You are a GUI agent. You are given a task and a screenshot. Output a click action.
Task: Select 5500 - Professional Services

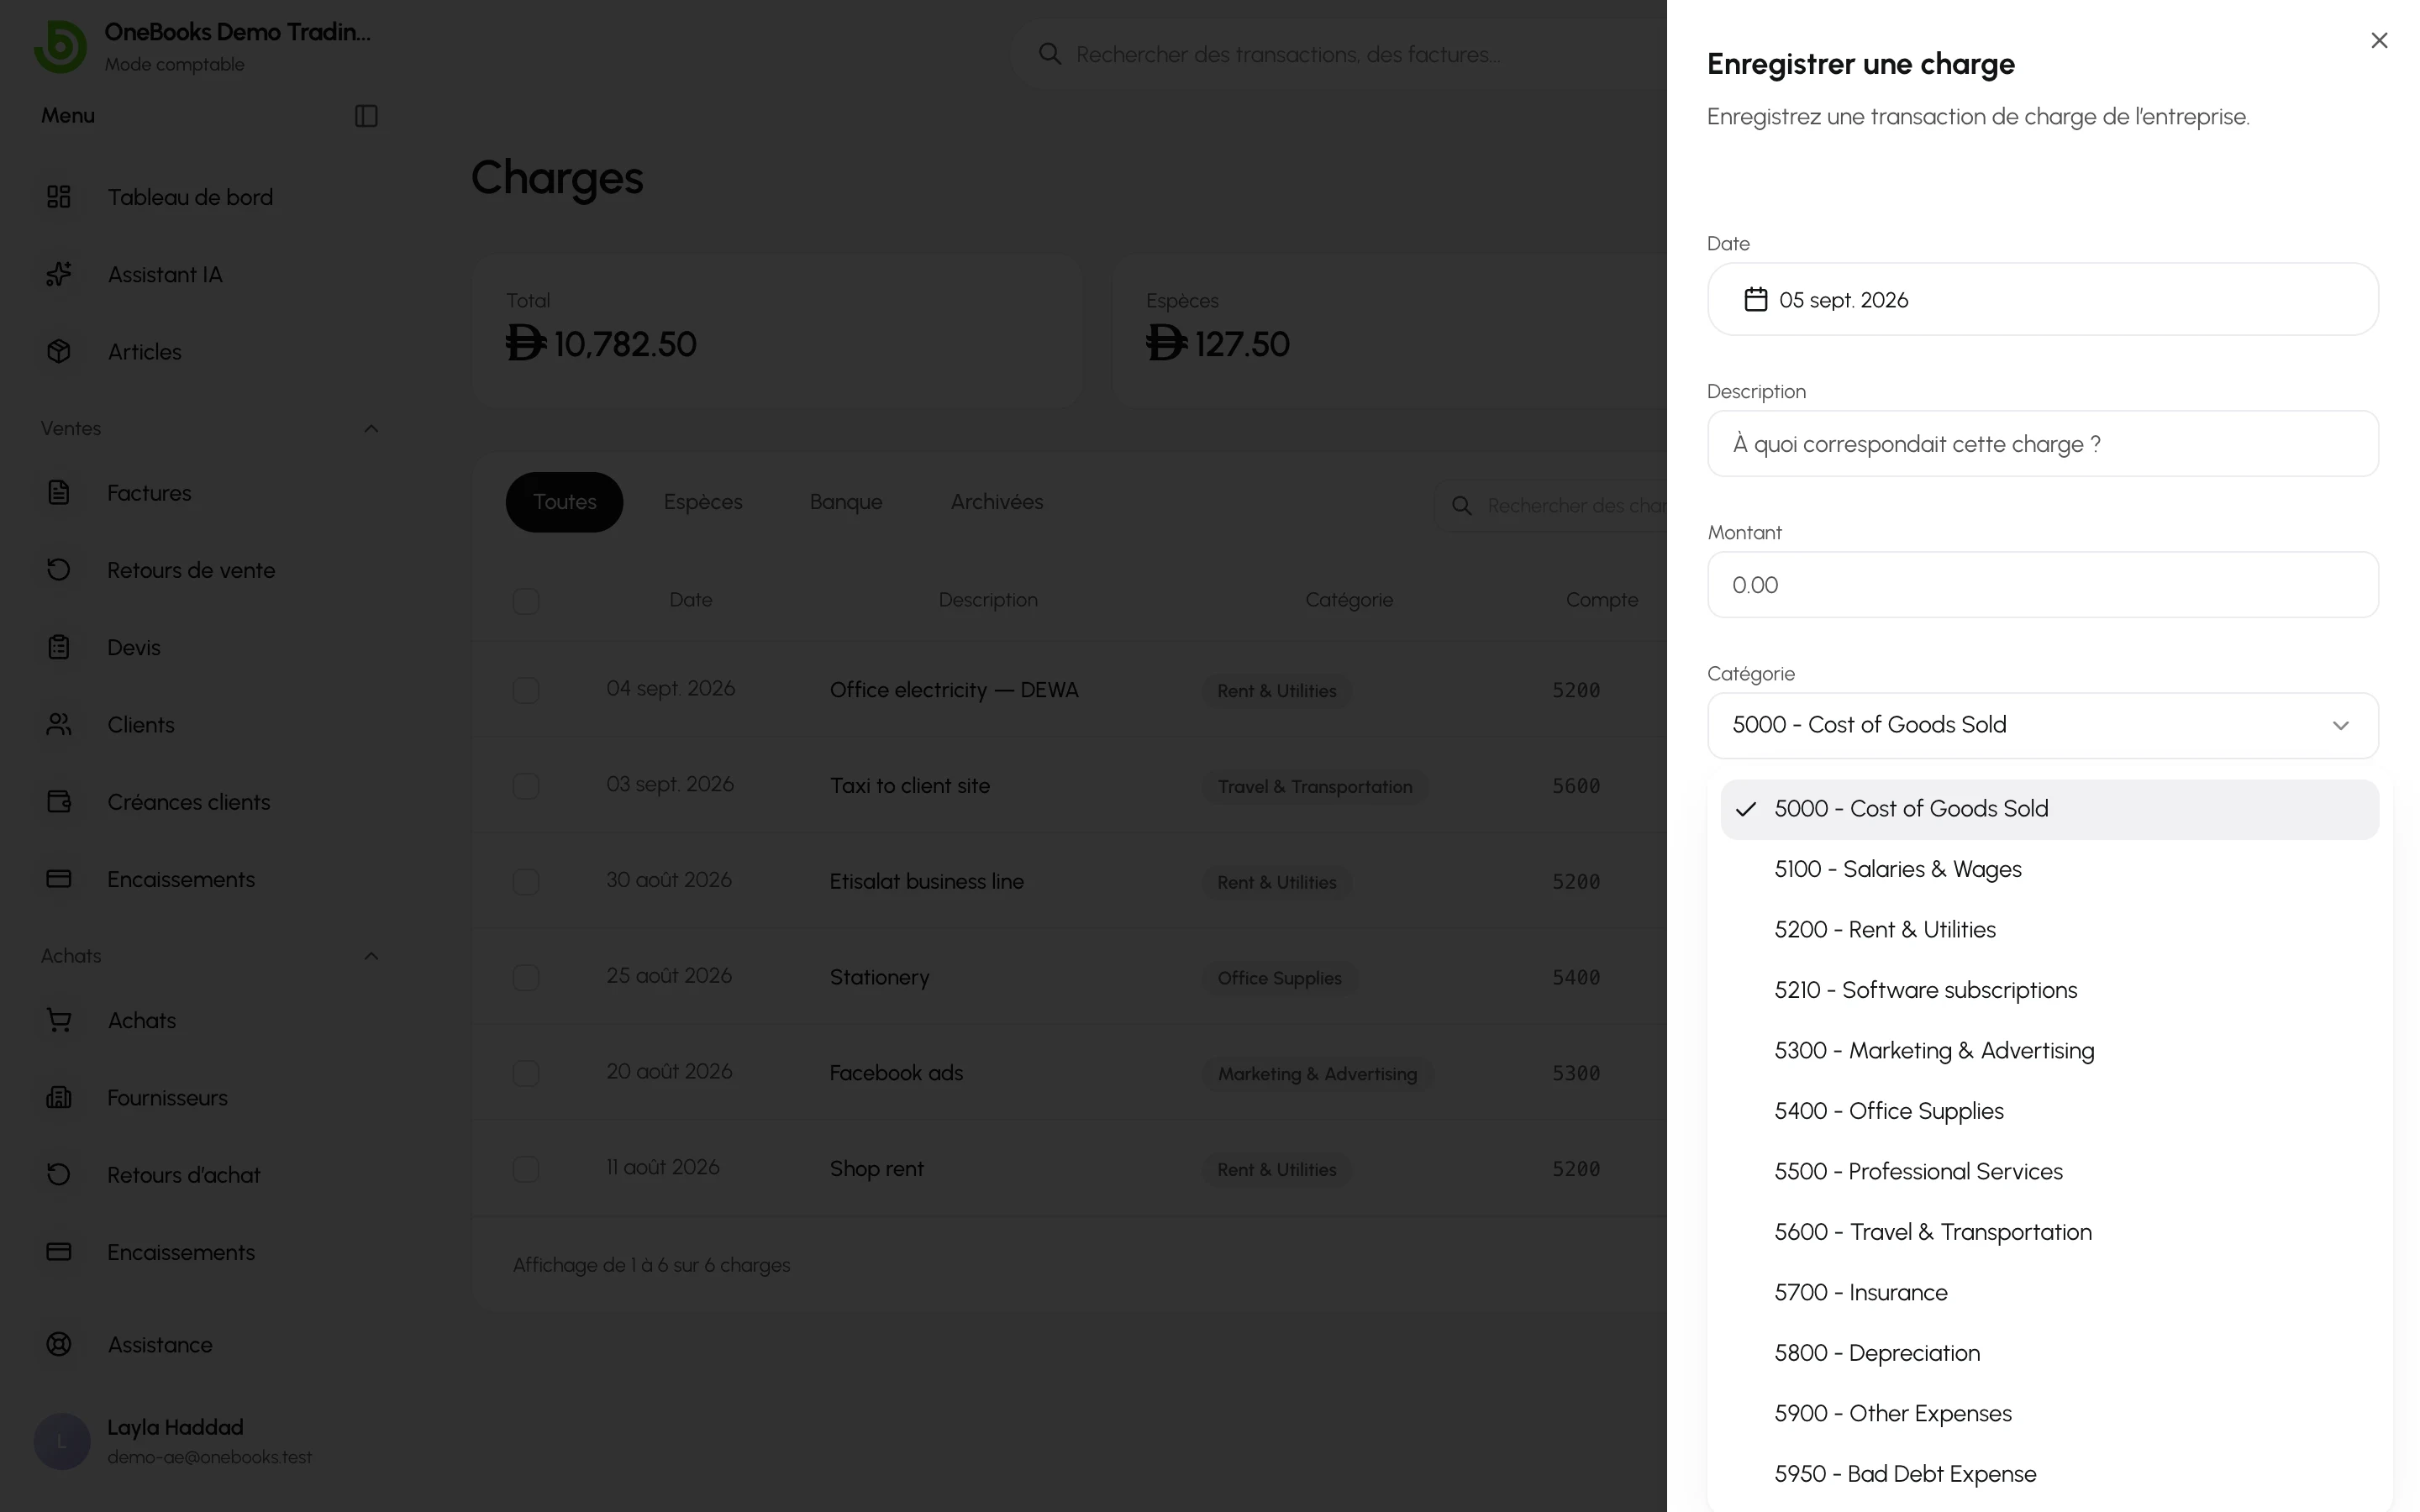point(2049,1172)
